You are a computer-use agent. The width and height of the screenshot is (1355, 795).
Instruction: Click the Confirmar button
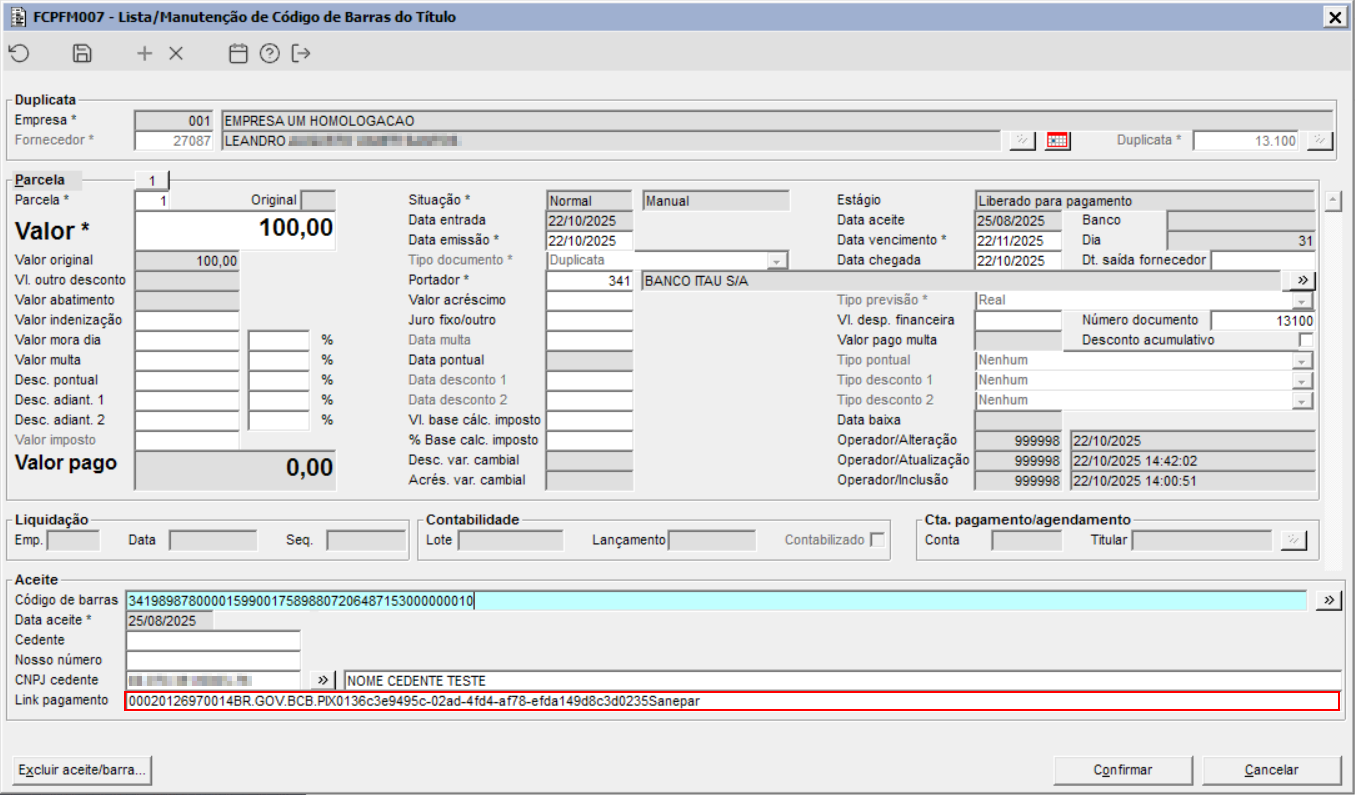point(1123,770)
